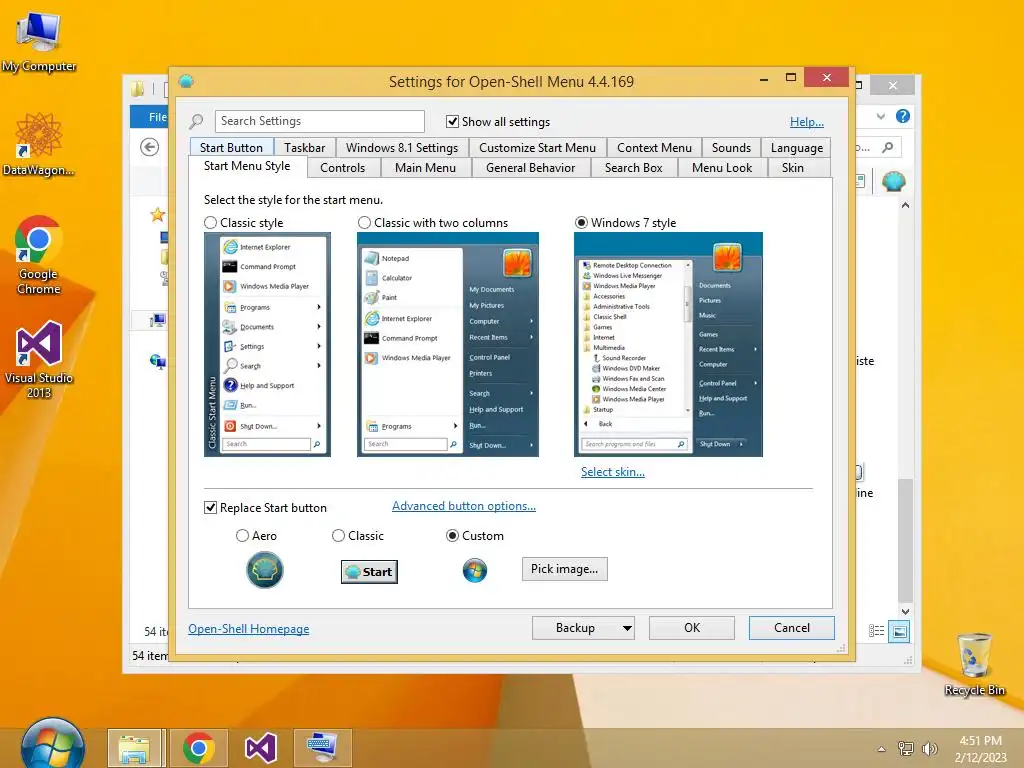Open My Computer desktop icon
This screenshot has width=1024, height=768.
tap(39, 41)
